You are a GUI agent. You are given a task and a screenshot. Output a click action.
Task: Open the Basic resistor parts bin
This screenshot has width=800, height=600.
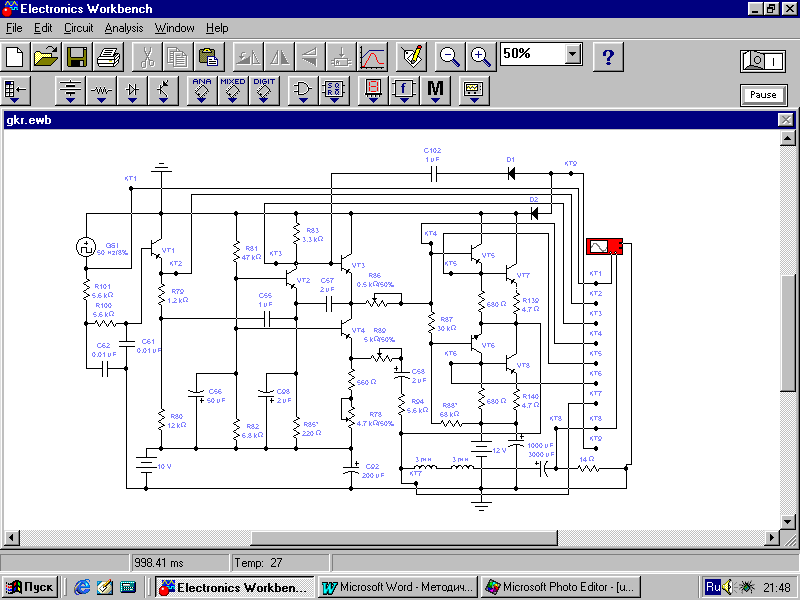click(101, 91)
